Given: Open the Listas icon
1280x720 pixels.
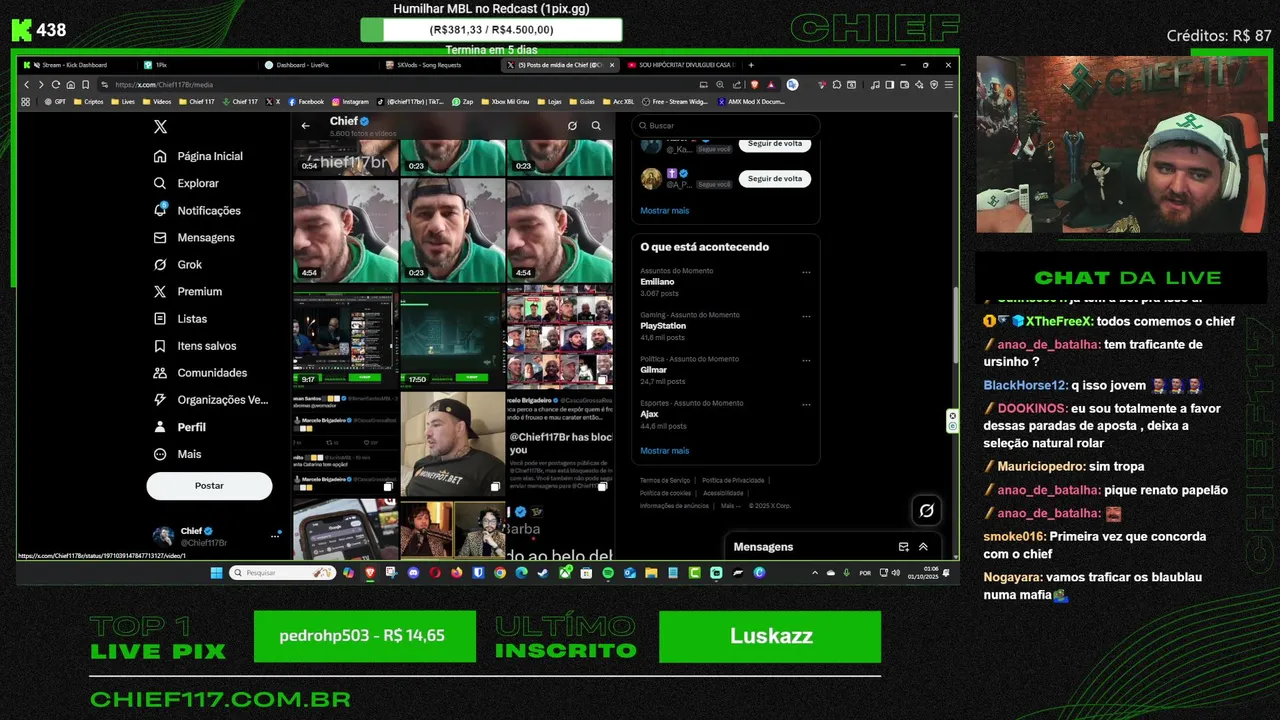Looking at the screenshot, I should 160,318.
